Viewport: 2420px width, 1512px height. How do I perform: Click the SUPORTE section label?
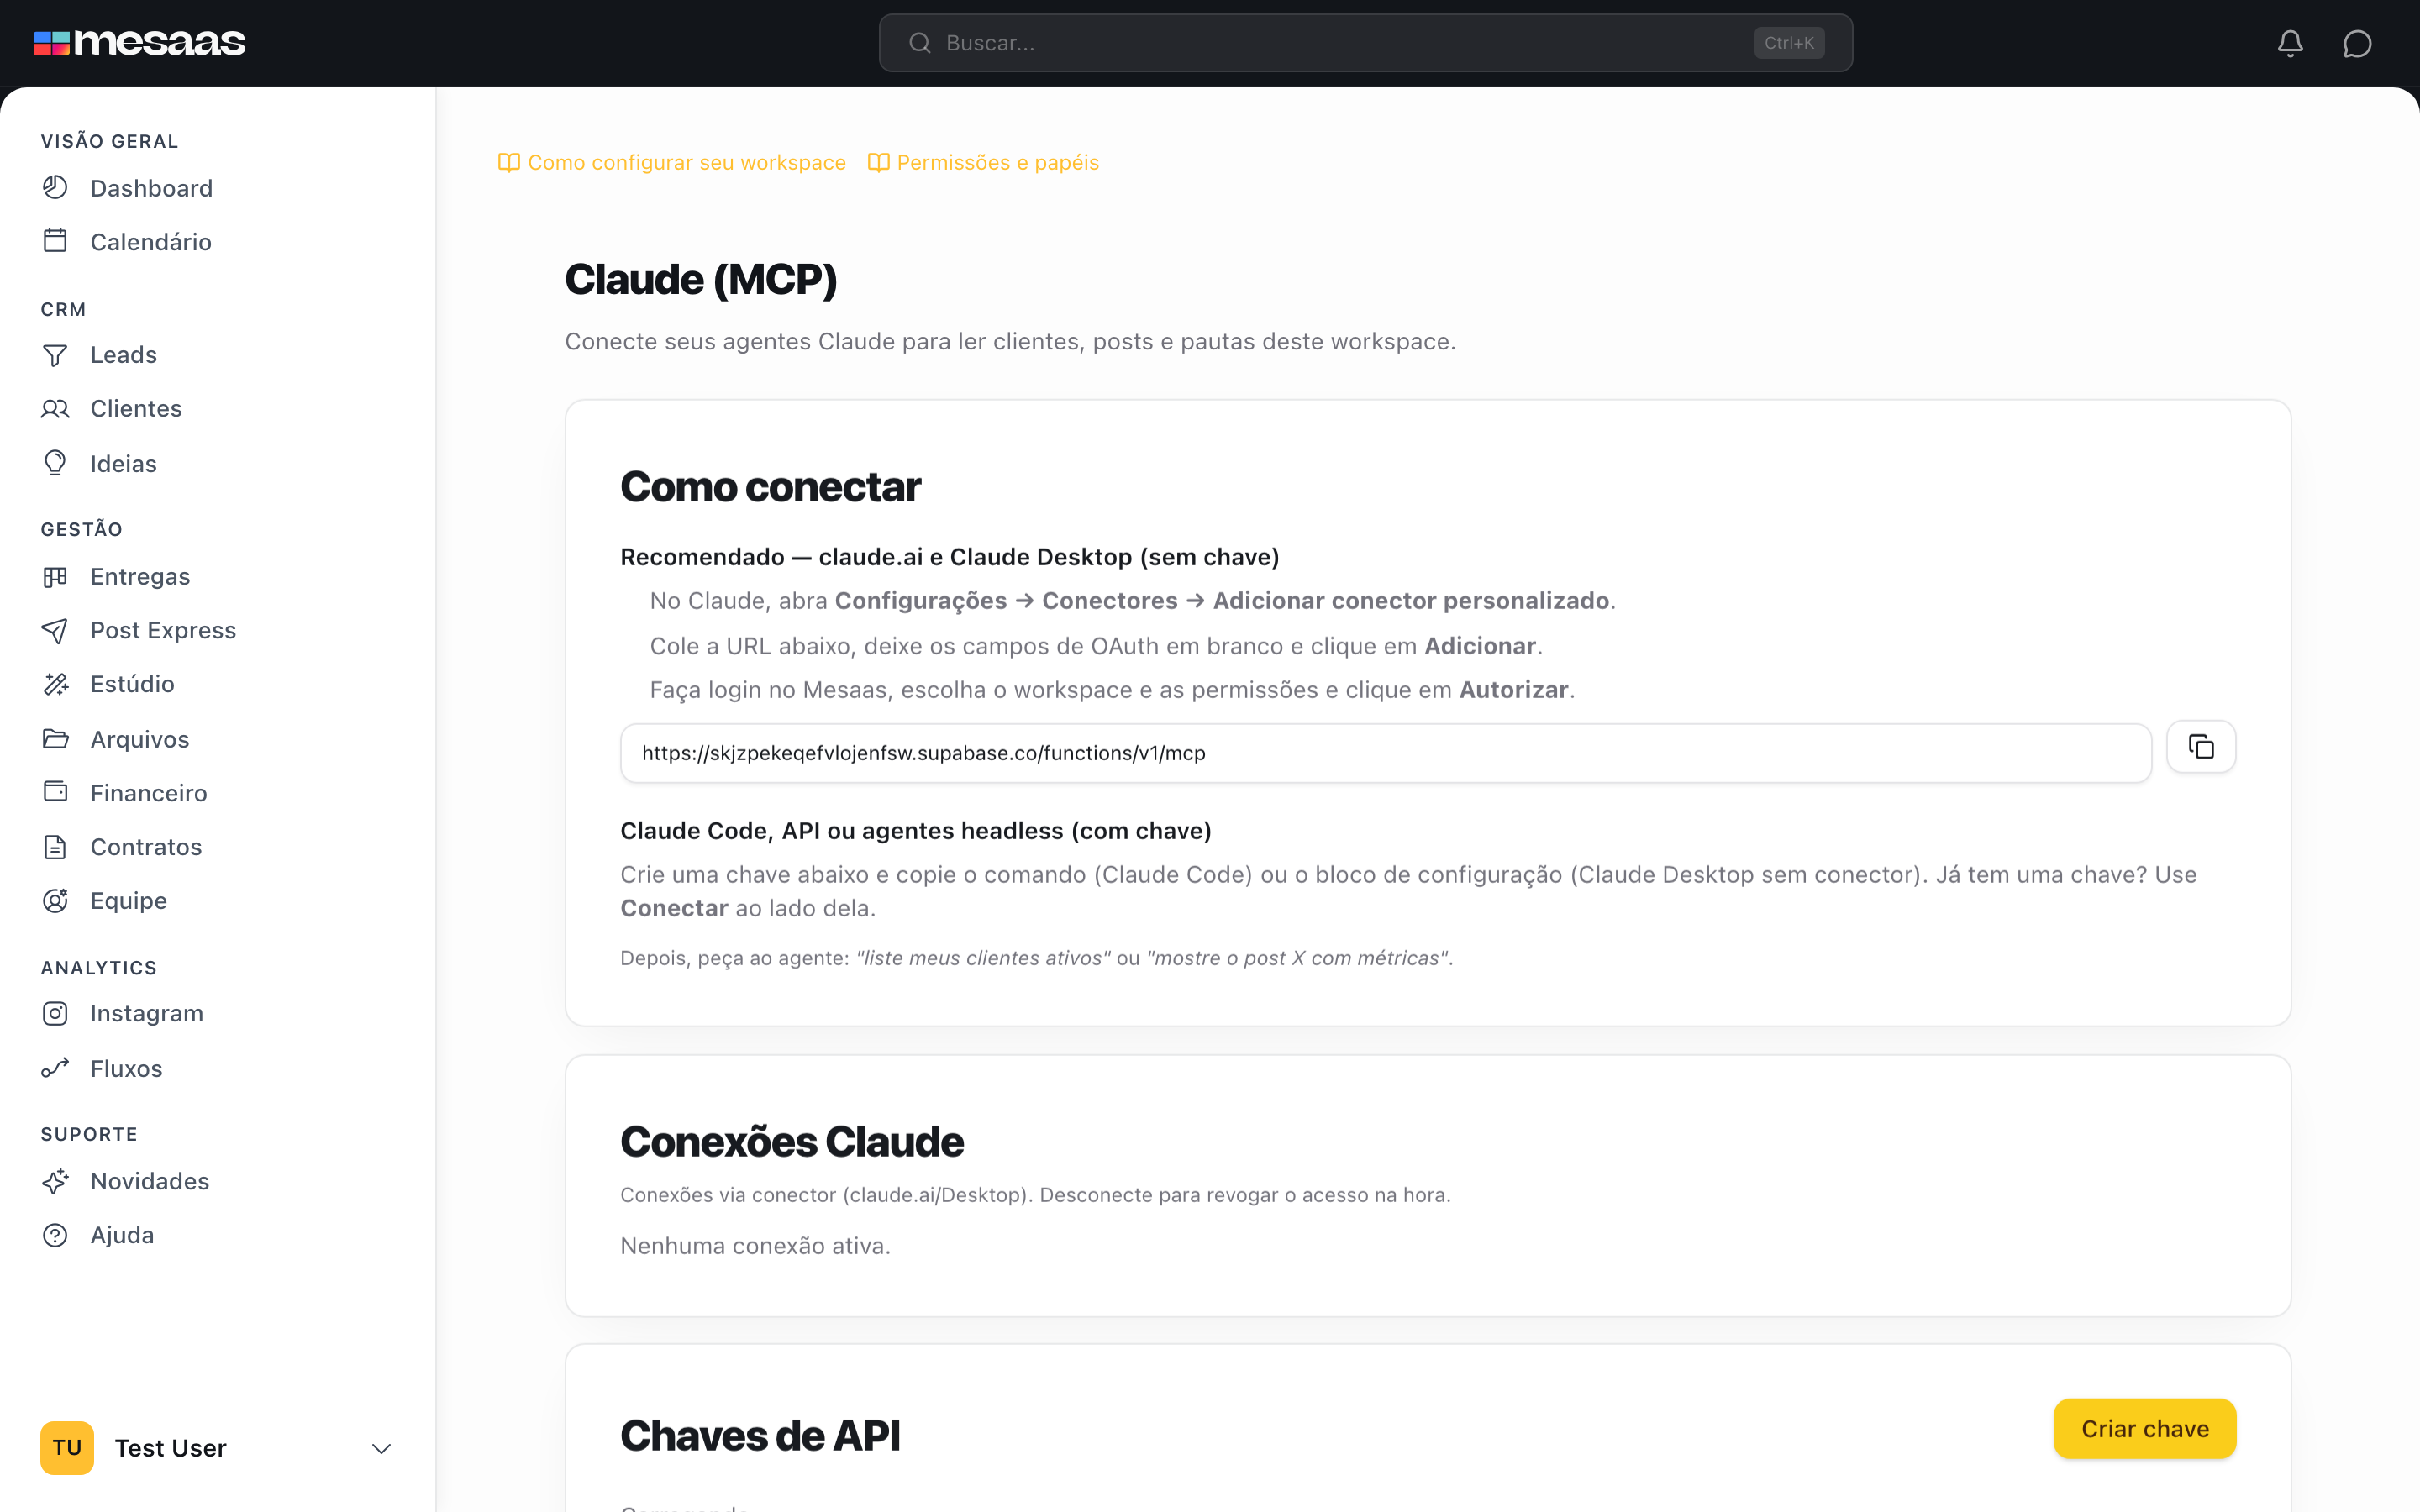click(x=89, y=1134)
